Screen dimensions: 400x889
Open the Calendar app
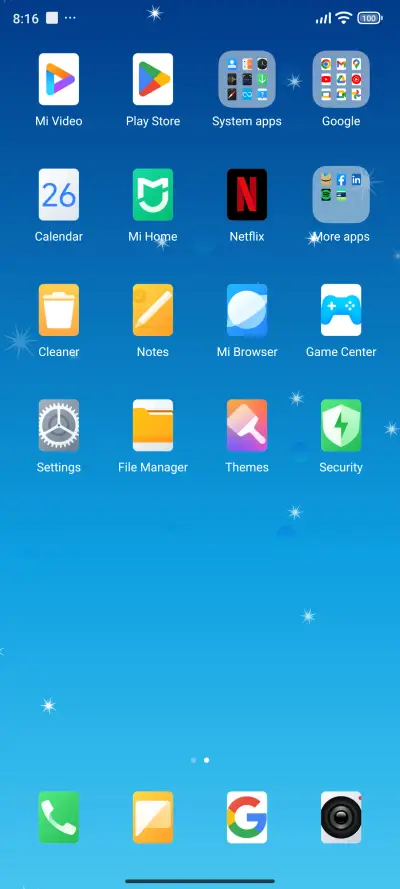[59, 194]
